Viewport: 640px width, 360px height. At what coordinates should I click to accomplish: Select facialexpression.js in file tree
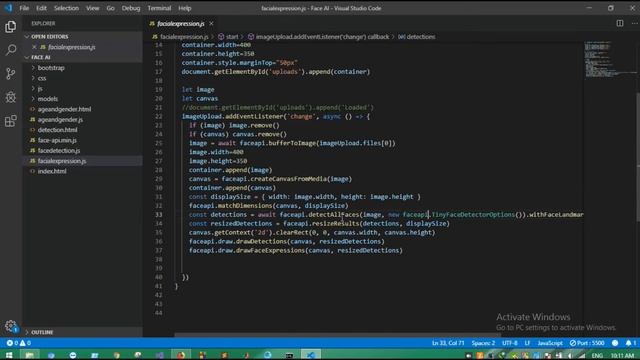coord(83,161)
